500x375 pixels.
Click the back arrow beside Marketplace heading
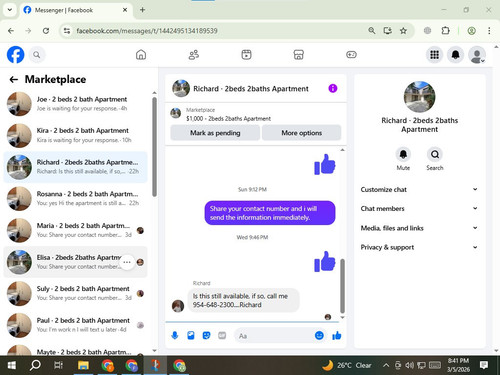tap(14, 79)
